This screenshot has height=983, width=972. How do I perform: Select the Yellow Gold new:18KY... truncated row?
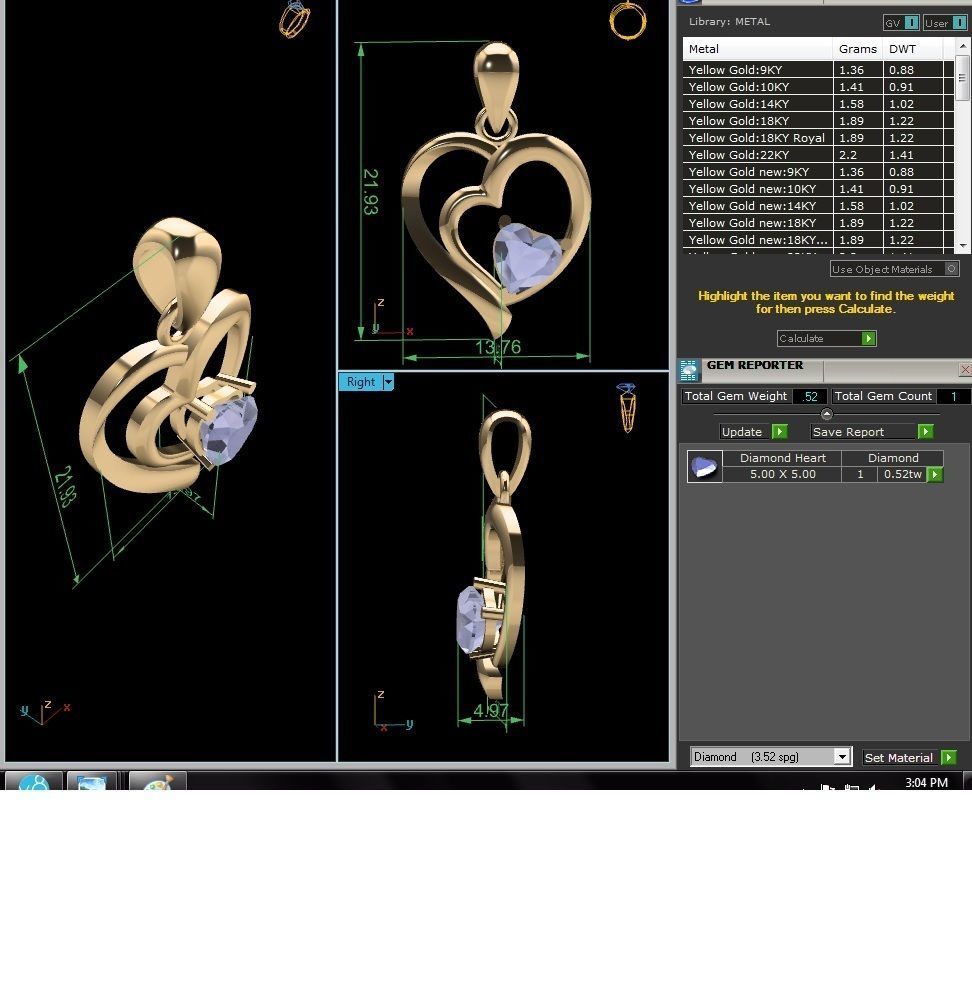point(818,239)
